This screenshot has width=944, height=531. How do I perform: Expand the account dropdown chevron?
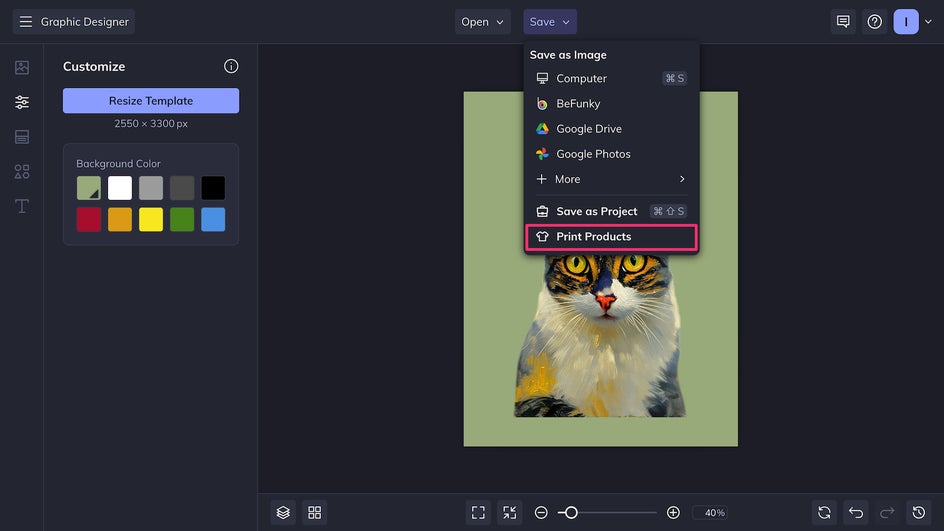(928, 22)
